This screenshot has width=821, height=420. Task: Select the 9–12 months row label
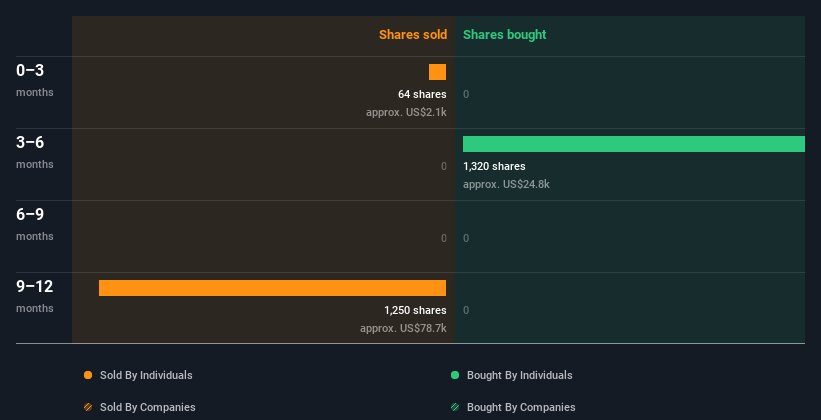tap(35, 295)
